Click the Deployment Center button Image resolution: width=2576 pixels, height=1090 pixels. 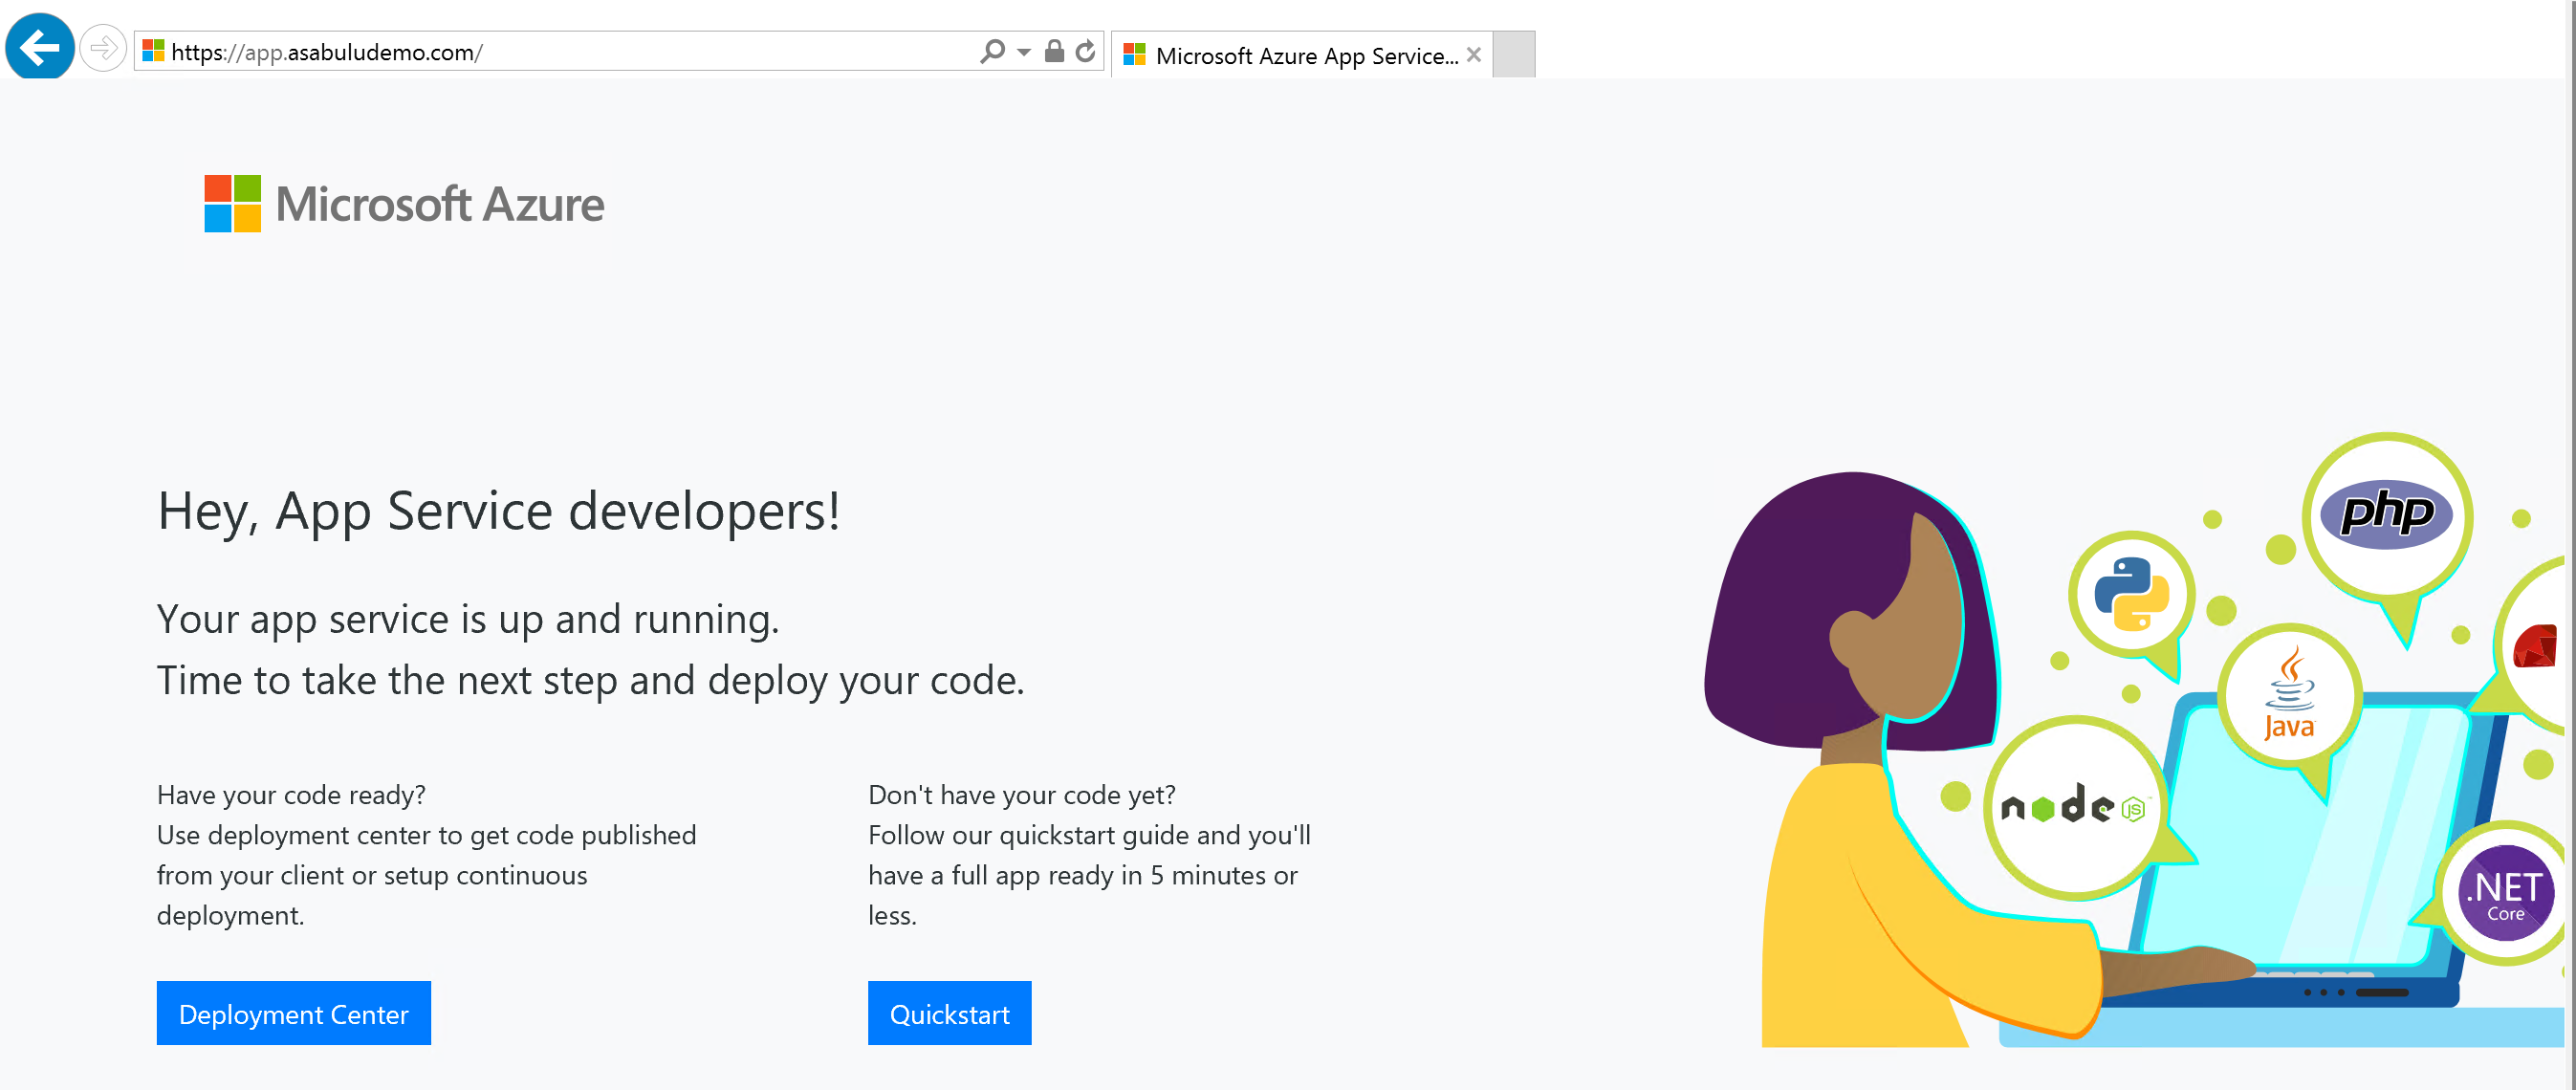coord(295,1014)
